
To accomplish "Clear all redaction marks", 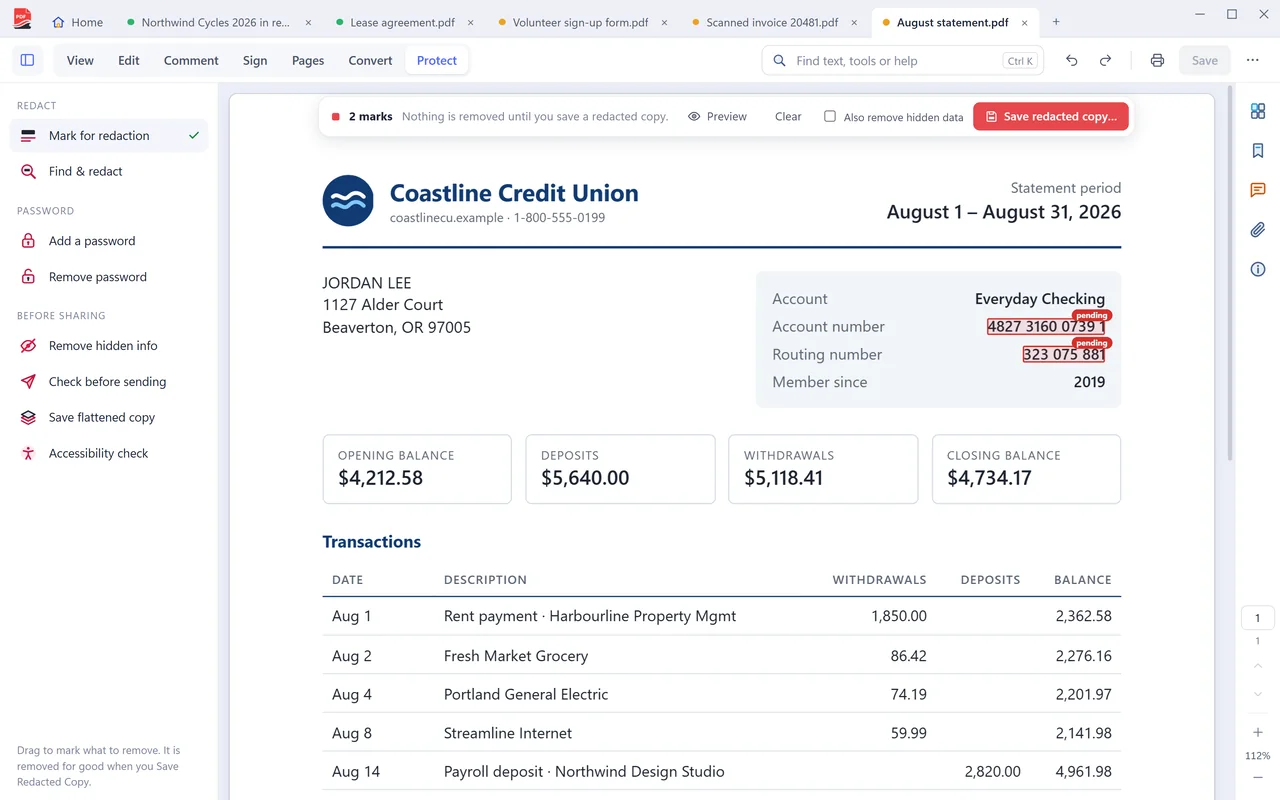I will pos(788,116).
